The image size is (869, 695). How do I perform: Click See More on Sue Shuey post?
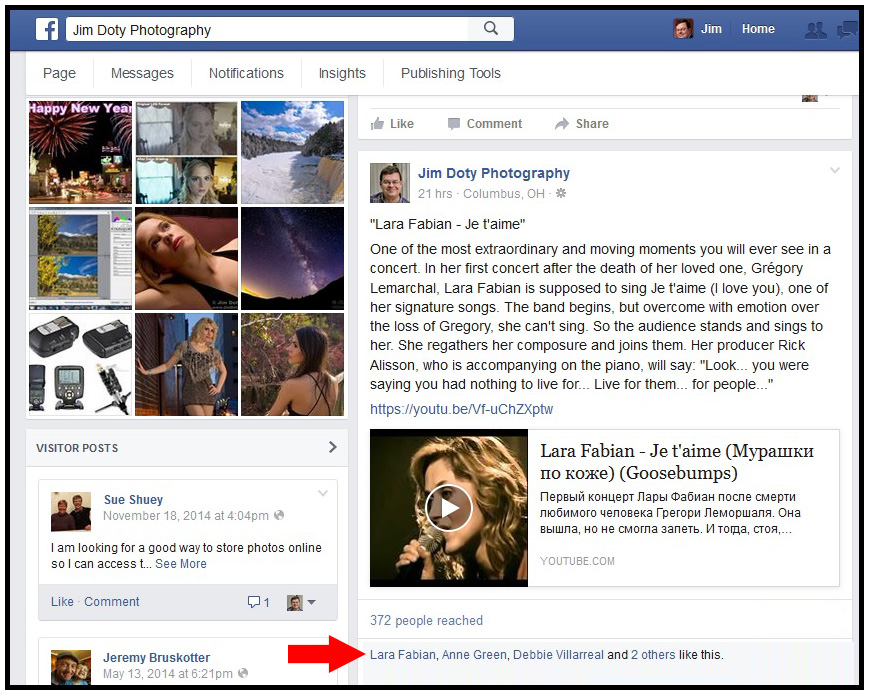click(x=181, y=564)
